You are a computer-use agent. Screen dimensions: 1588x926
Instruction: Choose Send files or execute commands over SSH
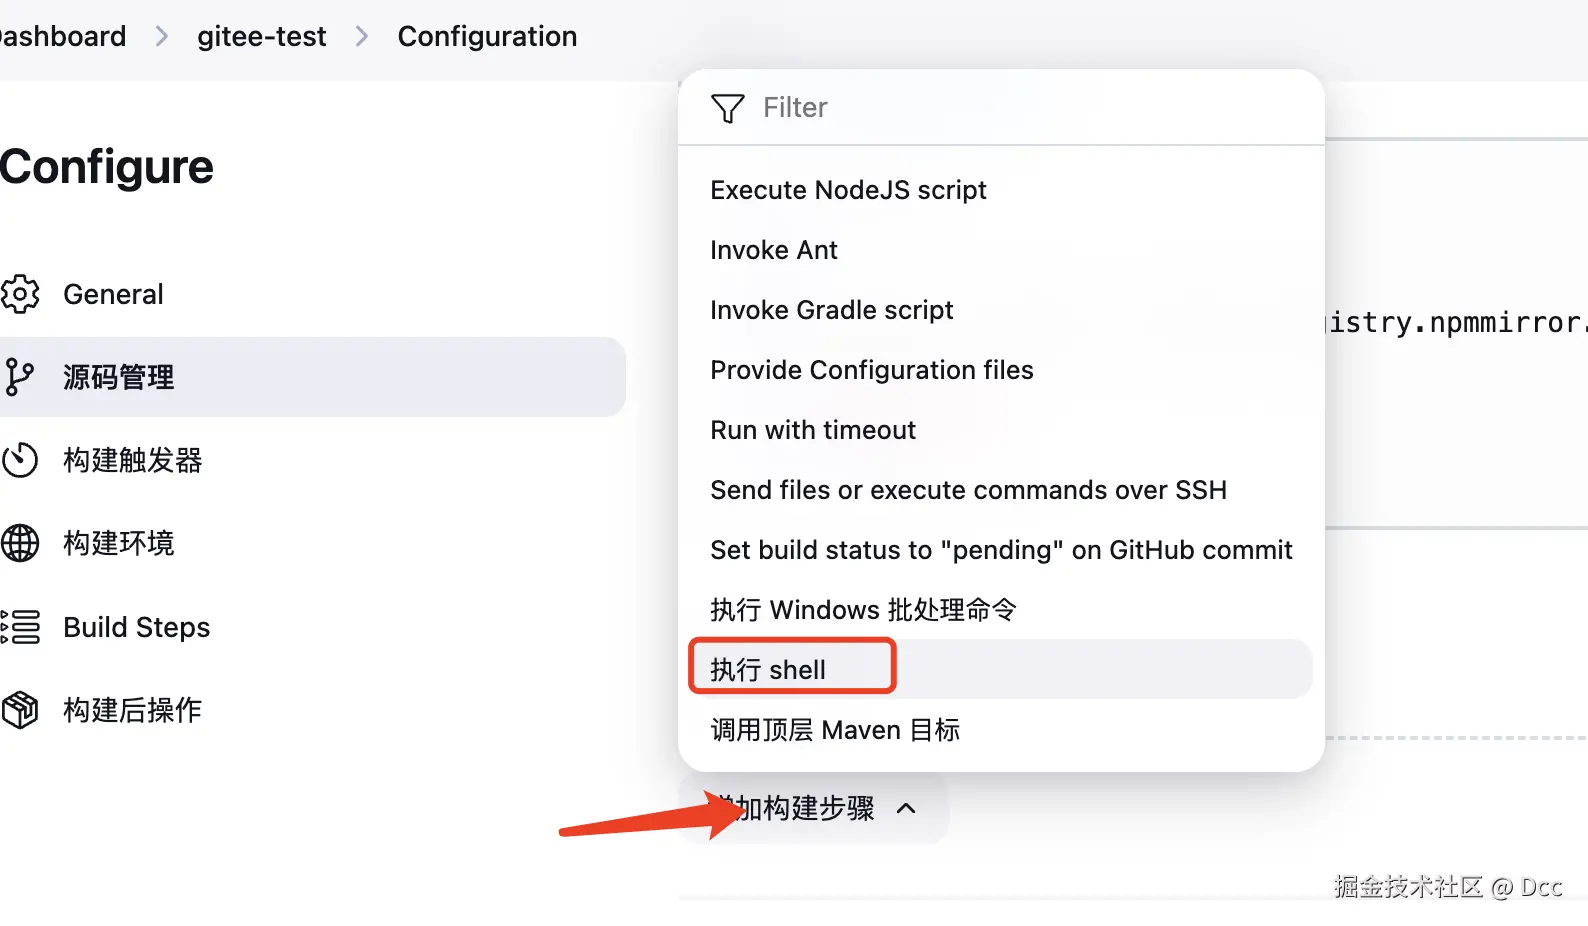point(968,490)
